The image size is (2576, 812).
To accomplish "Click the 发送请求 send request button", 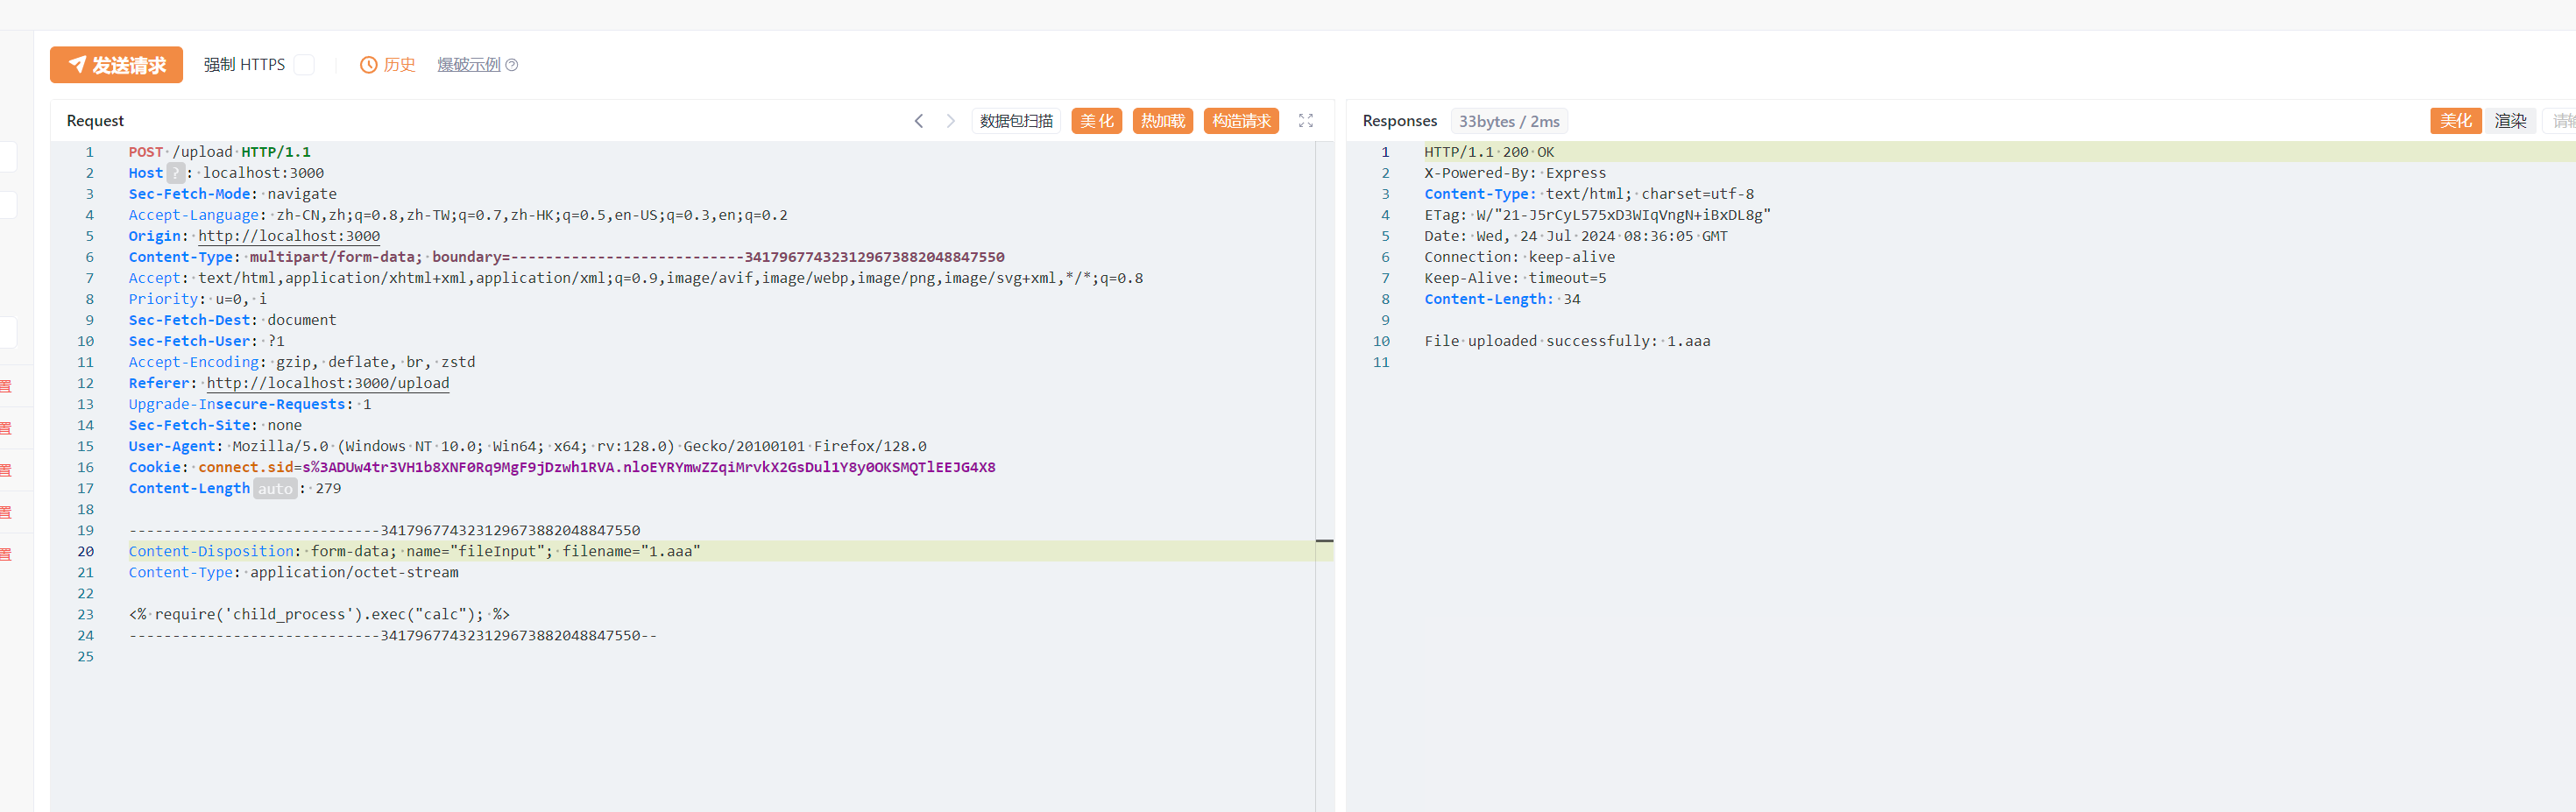I will coord(116,65).
